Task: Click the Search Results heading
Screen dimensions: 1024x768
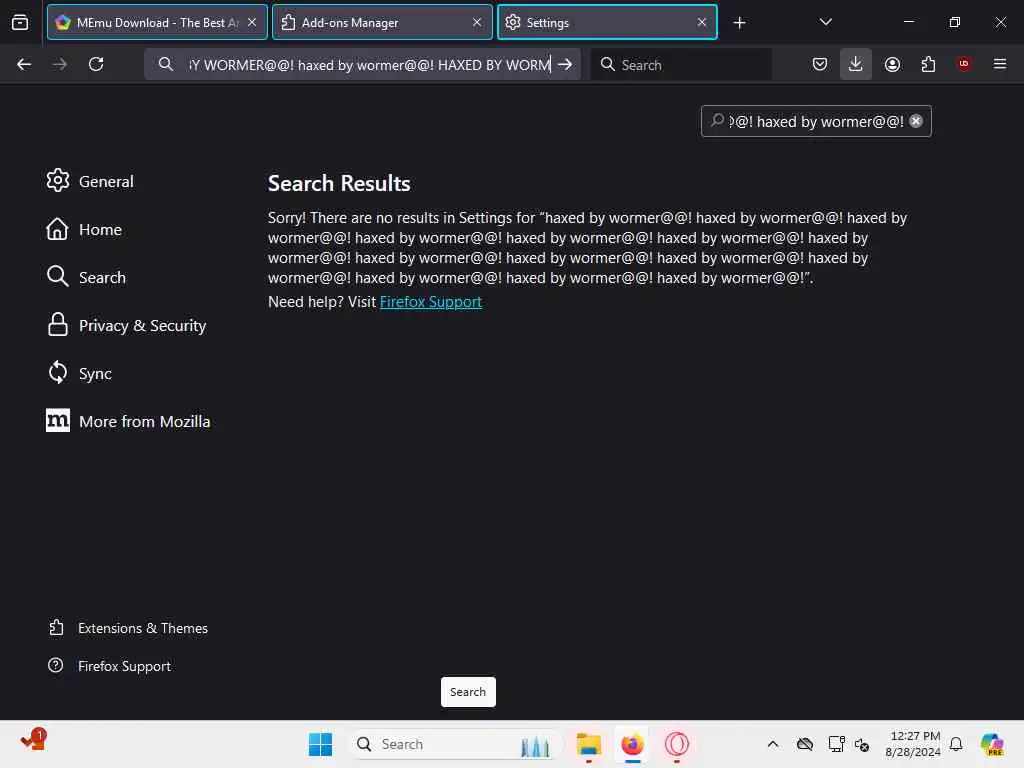Action: point(339,184)
